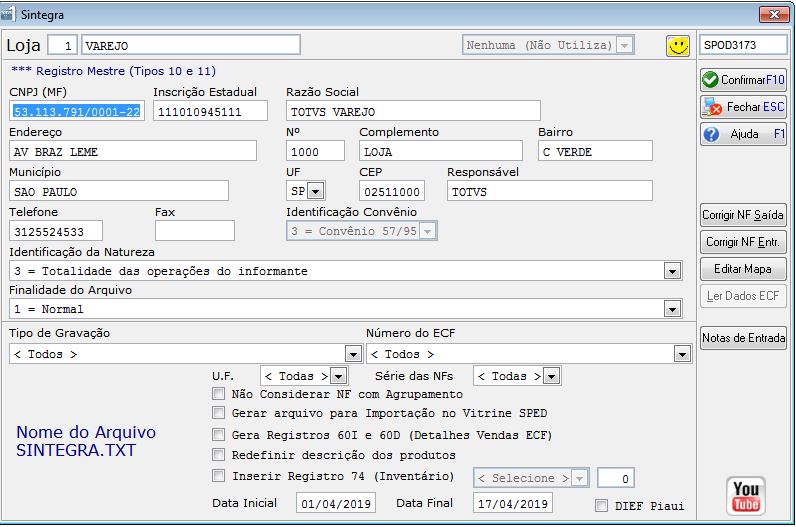
Task: Click the Complemento field
Action: tap(441, 151)
